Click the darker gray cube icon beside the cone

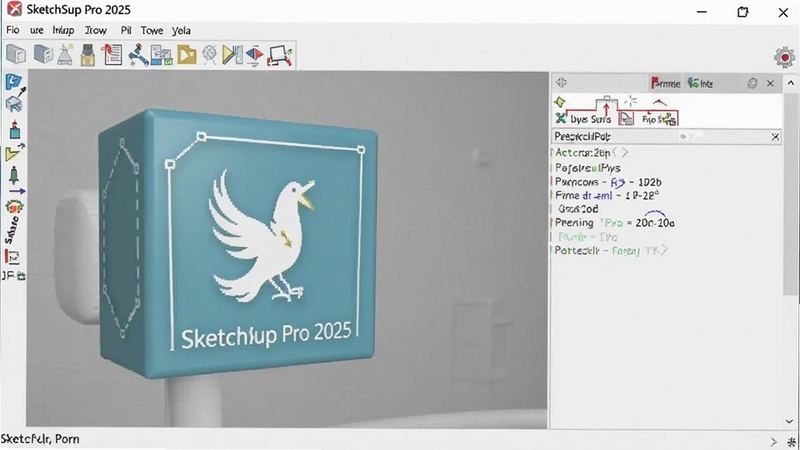(43, 54)
